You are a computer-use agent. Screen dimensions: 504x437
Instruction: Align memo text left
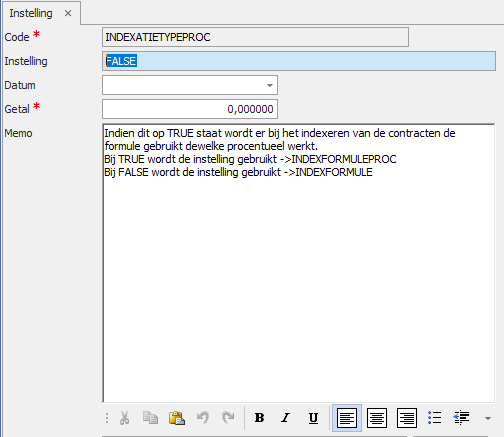point(347,418)
